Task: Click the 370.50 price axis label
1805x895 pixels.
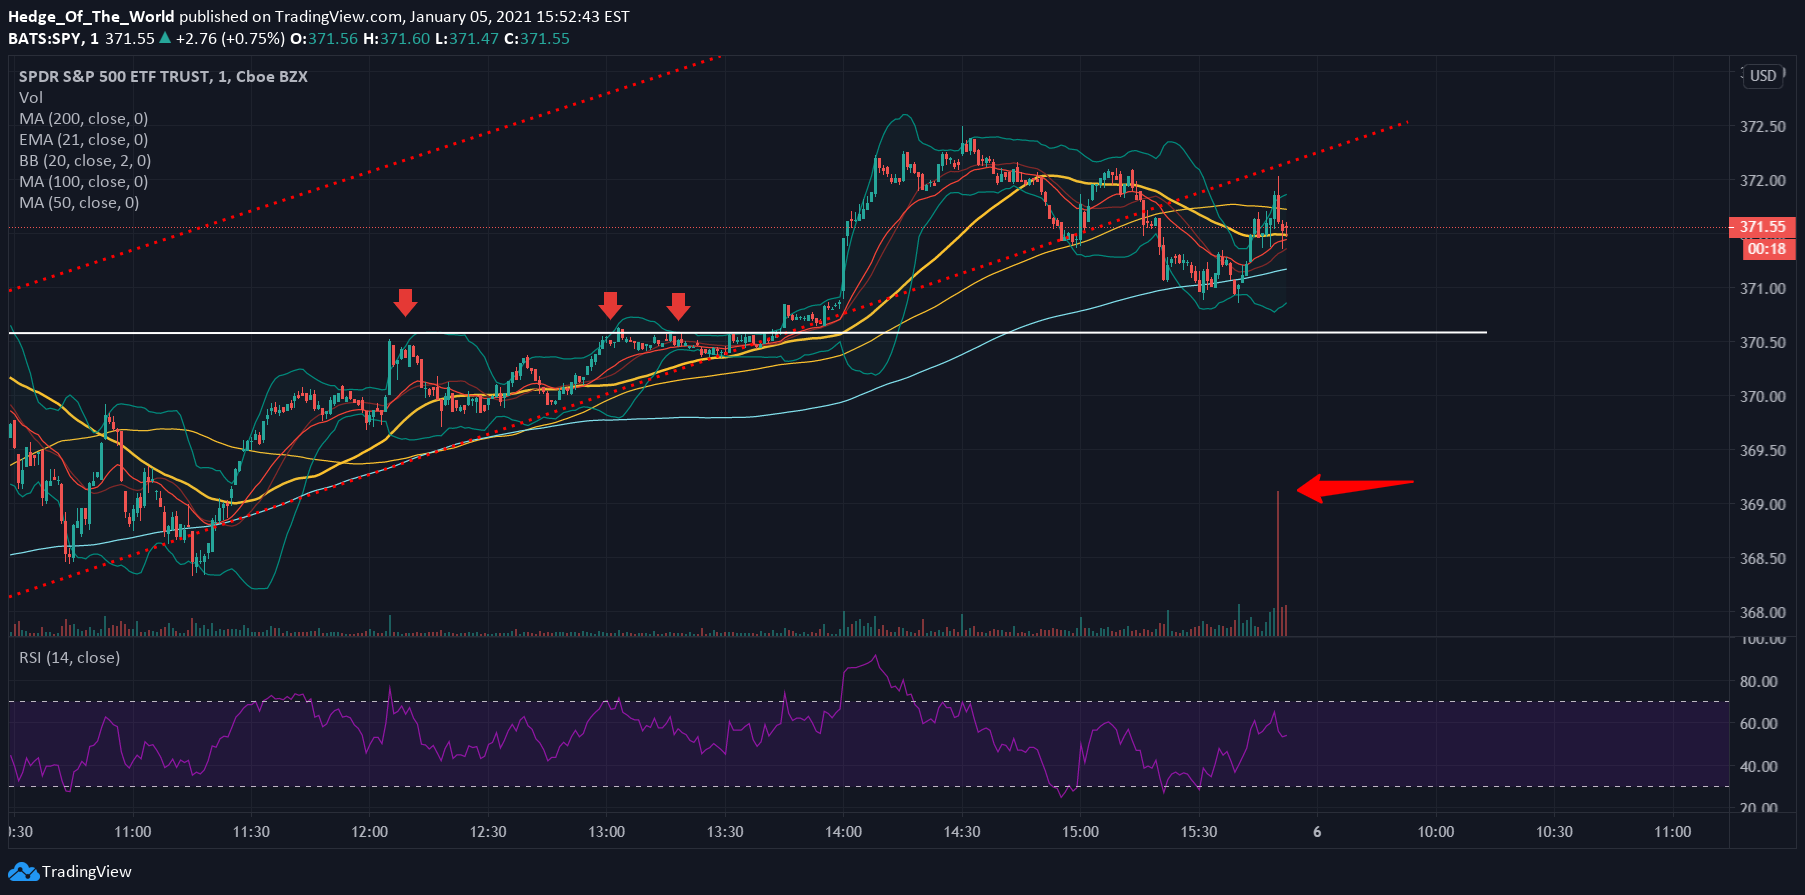Action: pyautogui.click(x=1763, y=343)
